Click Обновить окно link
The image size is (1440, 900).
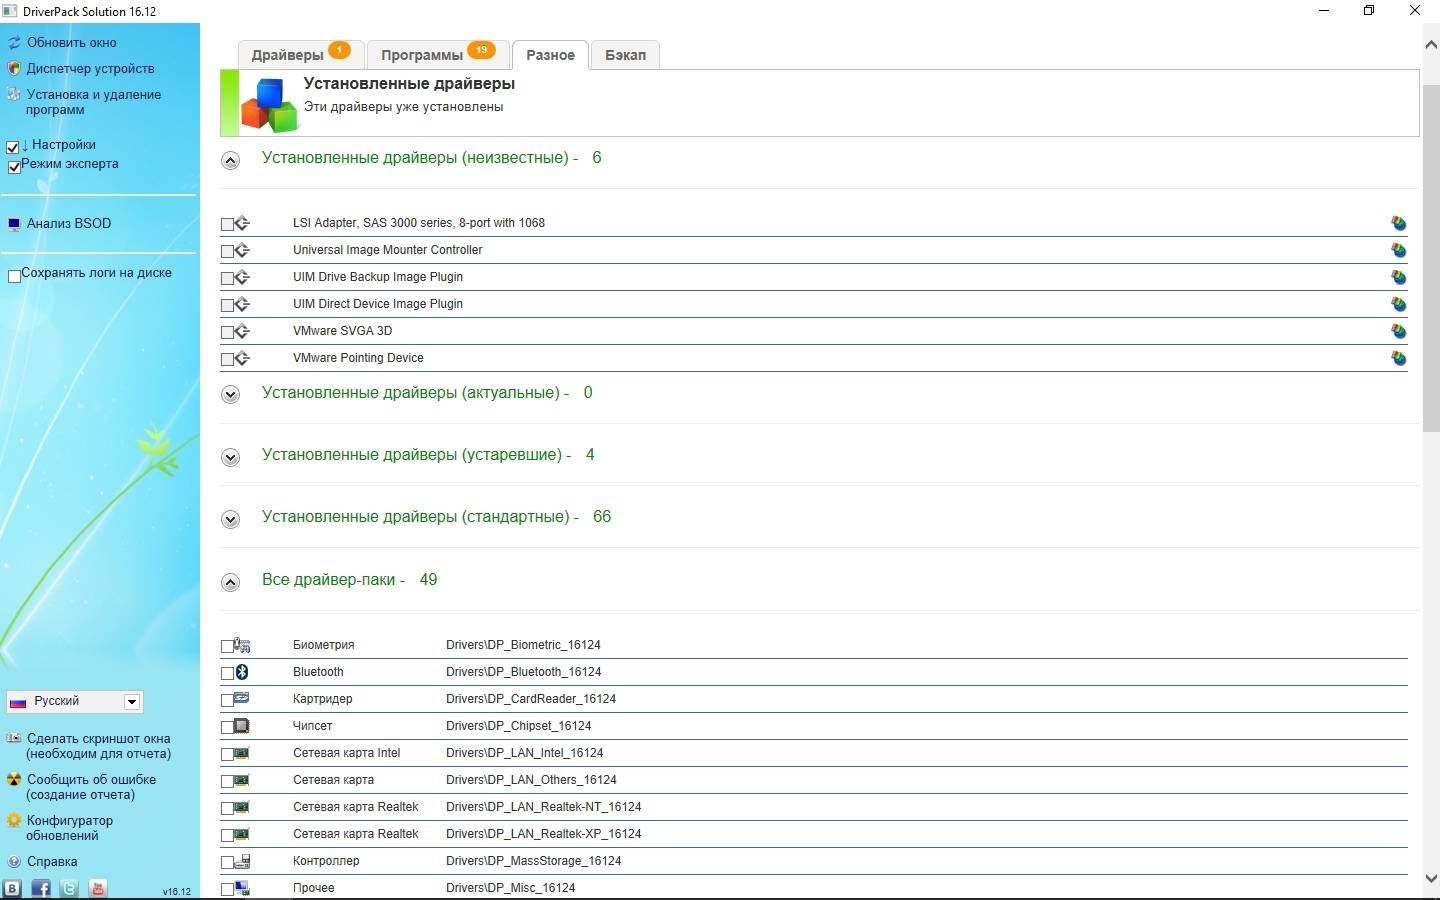point(72,43)
